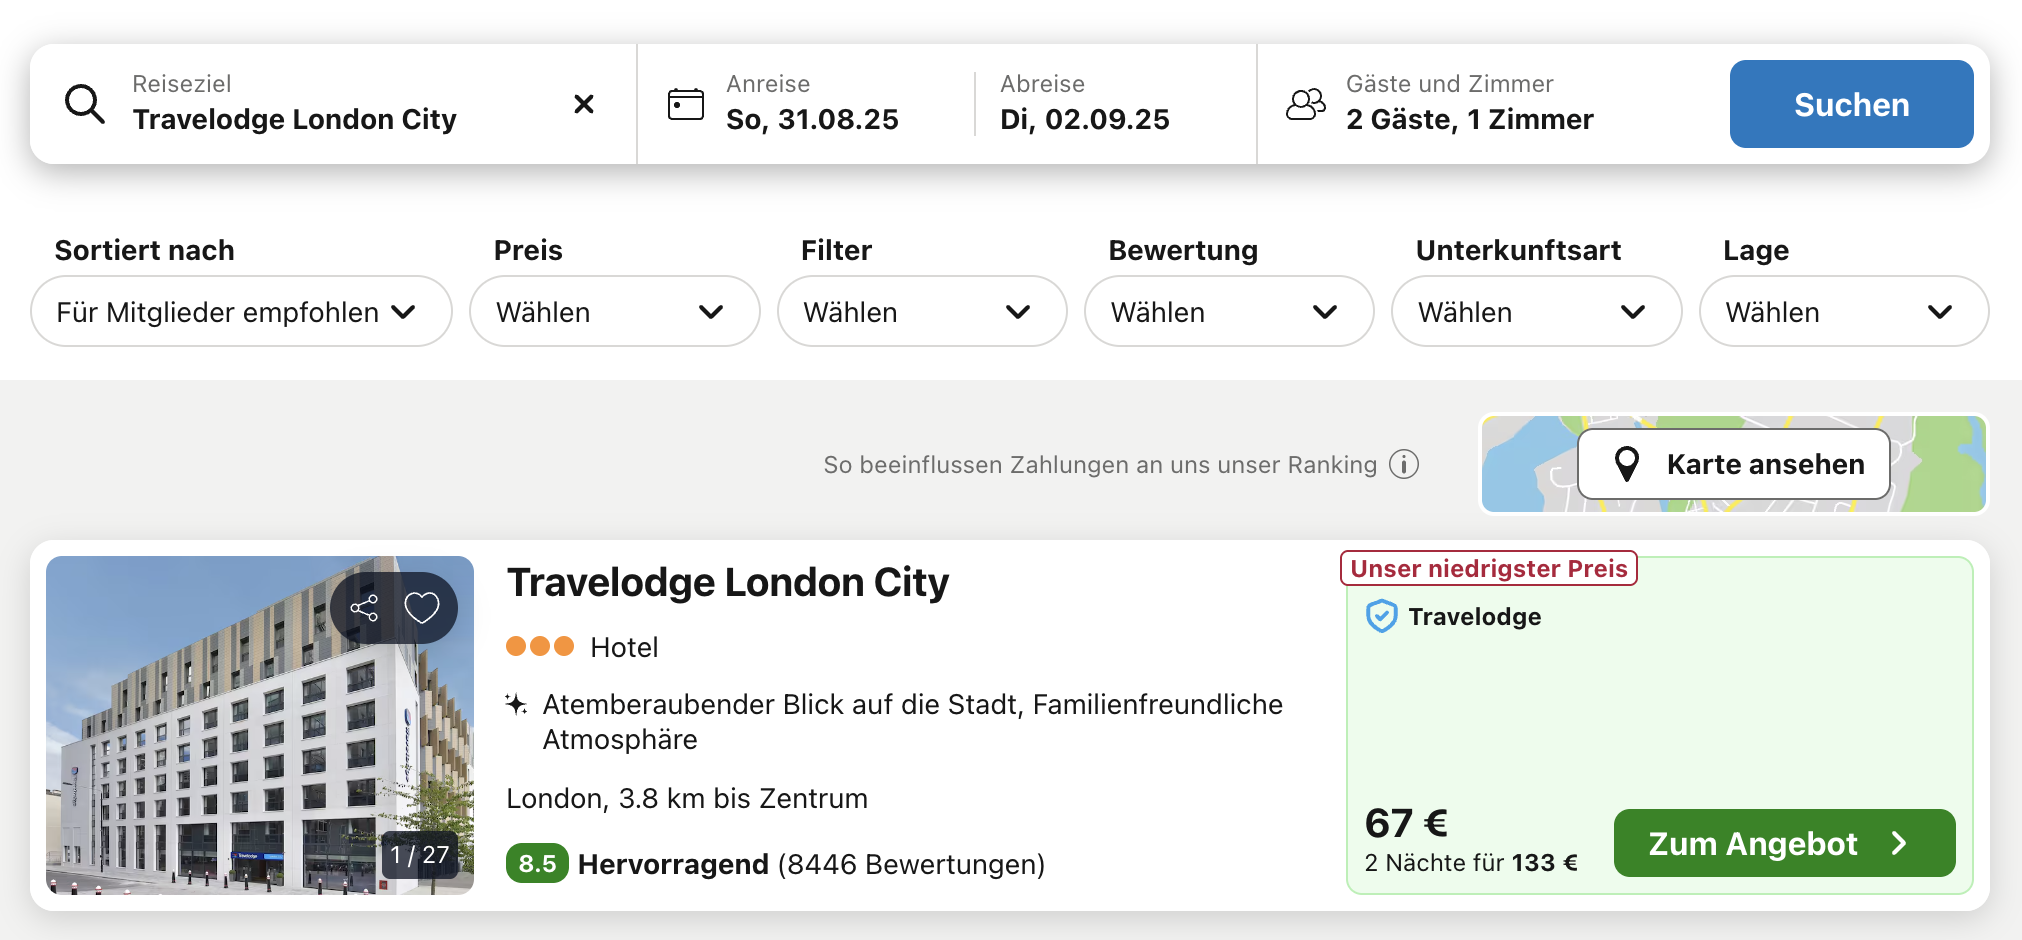Click the Atemberaubender Blick highlights text

click(912, 722)
